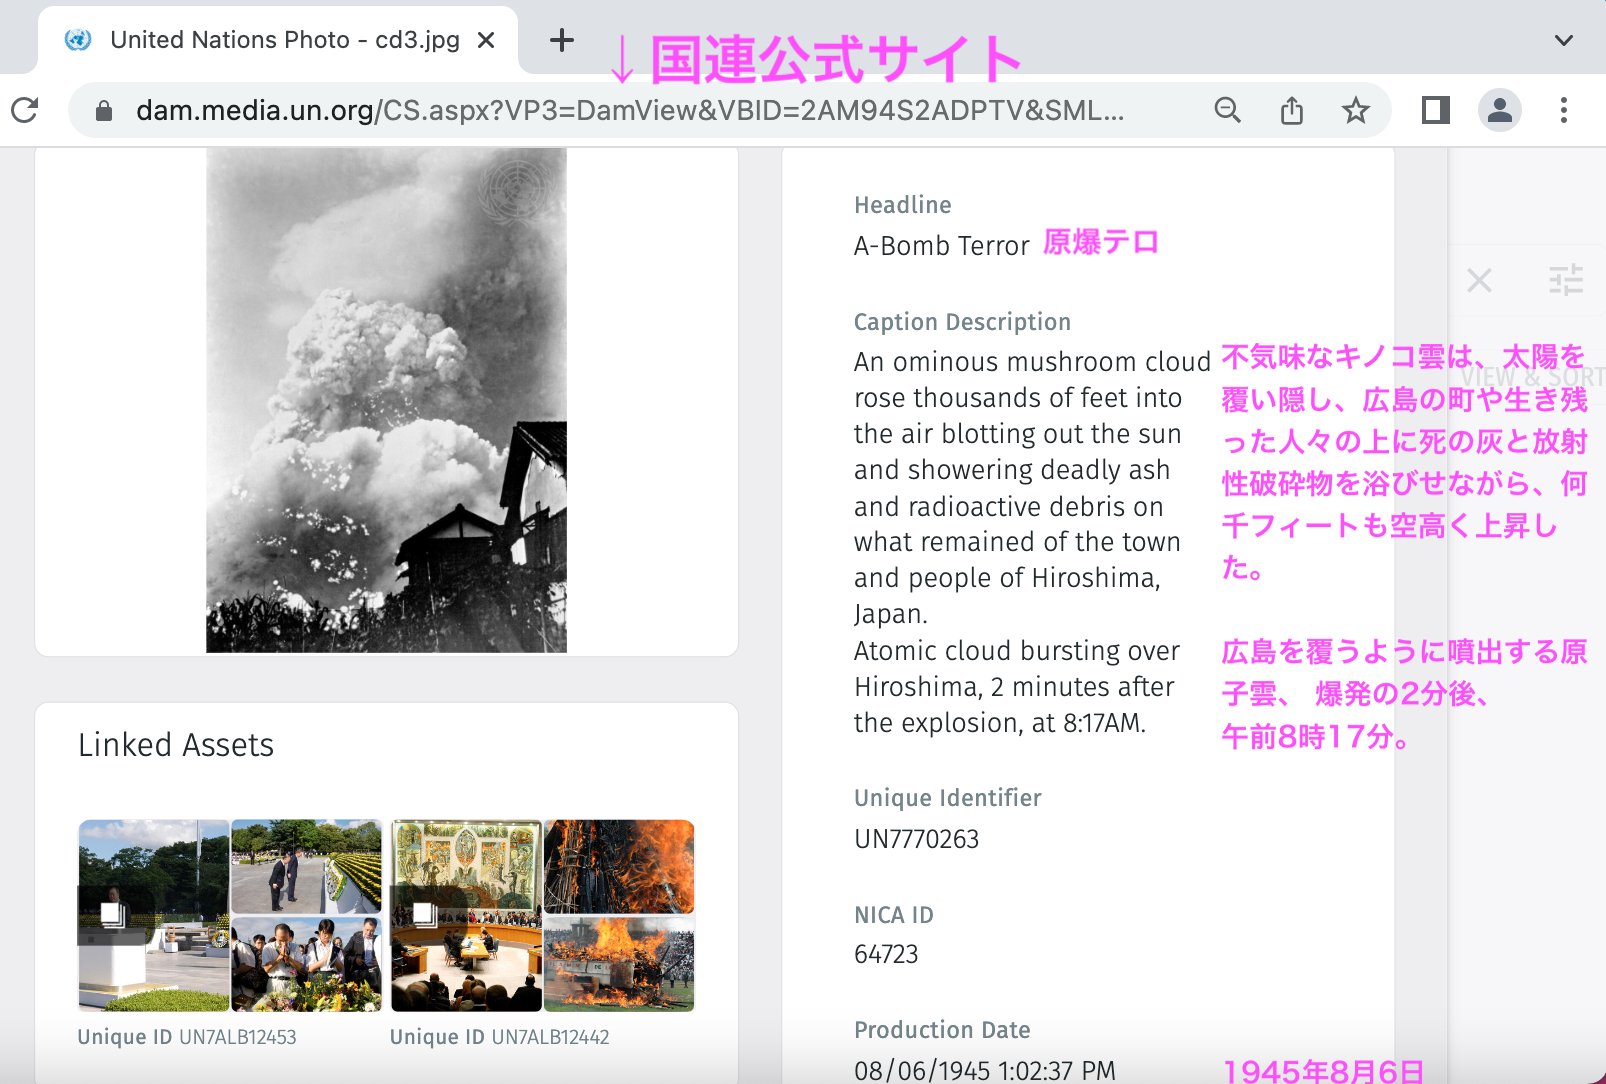Click the NICA ID field label

tap(893, 915)
